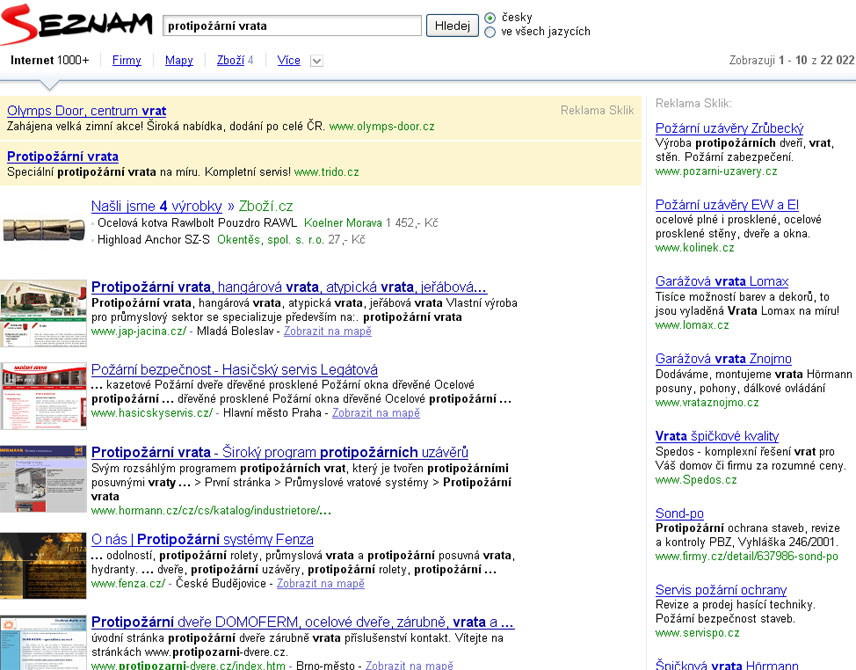Open 'Protipožární vrata, hangárová vrata' result
The width and height of the screenshot is (856, 670).
pos(289,287)
